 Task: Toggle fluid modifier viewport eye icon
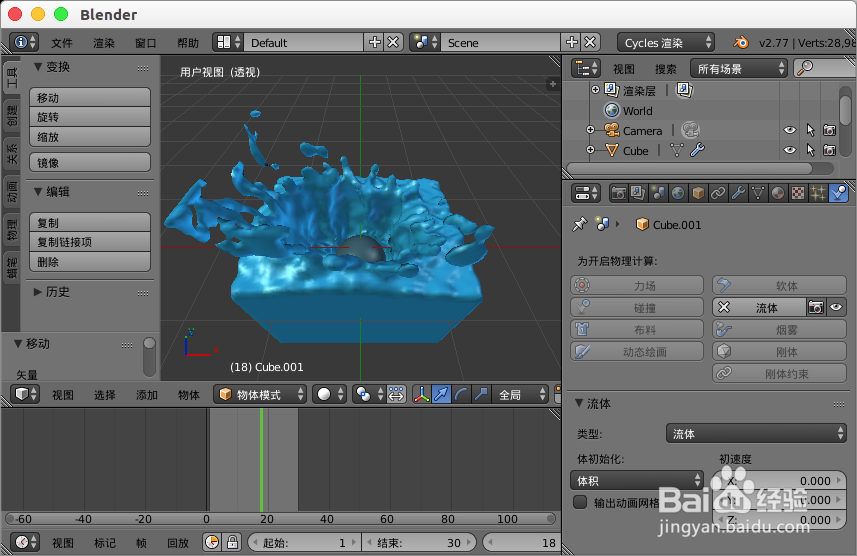click(x=836, y=307)
